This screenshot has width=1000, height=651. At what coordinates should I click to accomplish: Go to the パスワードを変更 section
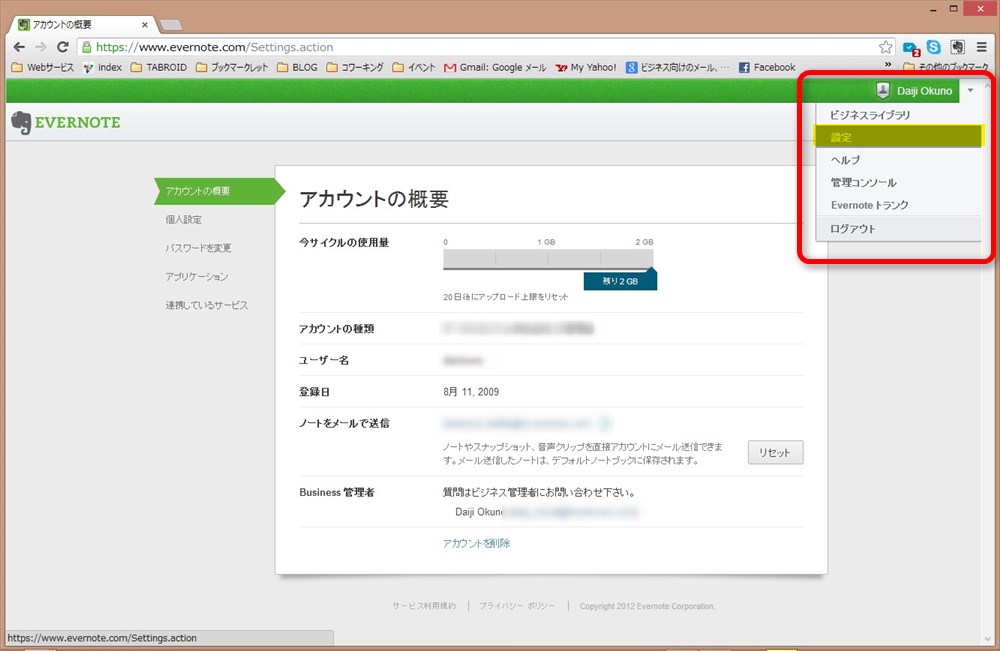(x=198, y=248)
